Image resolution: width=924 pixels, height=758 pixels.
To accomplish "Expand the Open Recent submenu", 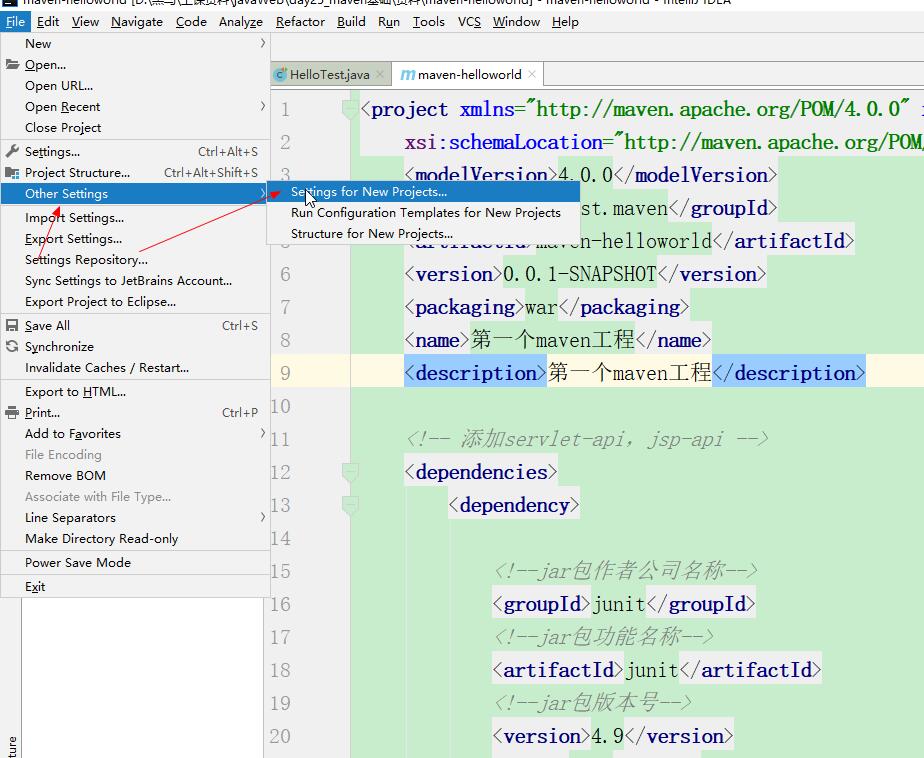I will [x=262, y=106].
